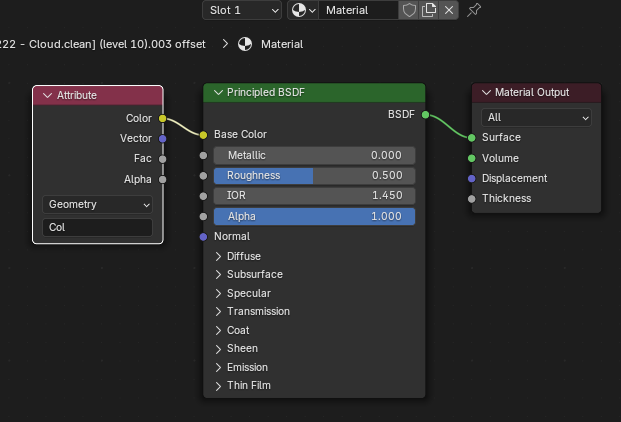Click the Attribute Alpha output socket

(162, 180)
